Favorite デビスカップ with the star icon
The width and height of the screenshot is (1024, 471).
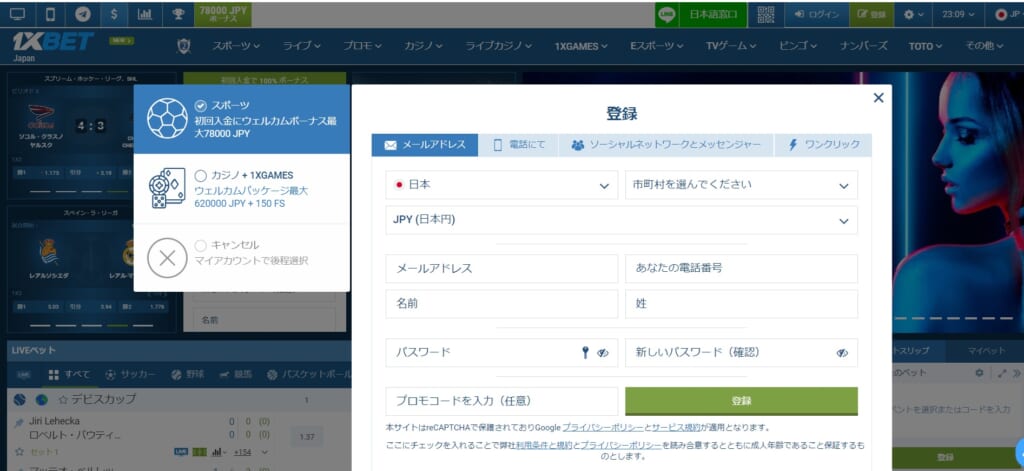(63, 399)
